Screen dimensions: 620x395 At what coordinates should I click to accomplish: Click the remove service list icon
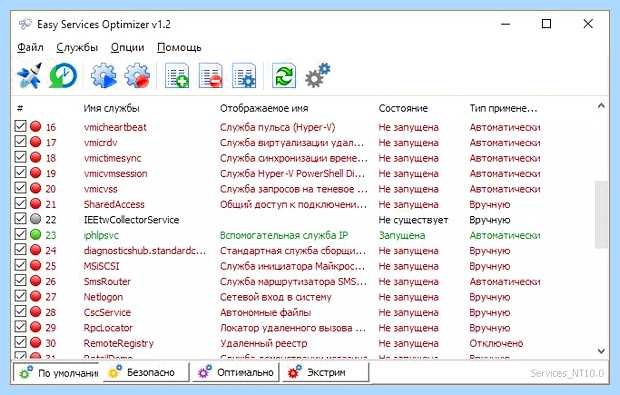pos(210,75)
